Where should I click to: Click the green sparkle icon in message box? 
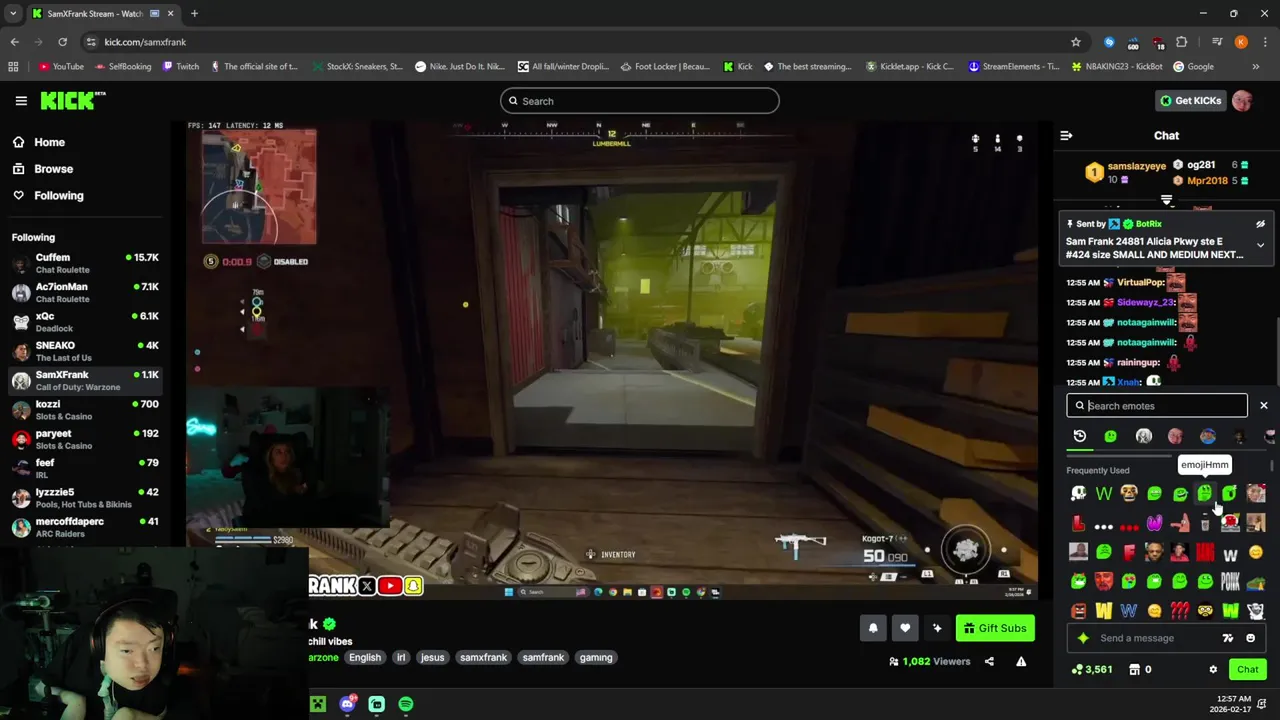[1083, 638]
